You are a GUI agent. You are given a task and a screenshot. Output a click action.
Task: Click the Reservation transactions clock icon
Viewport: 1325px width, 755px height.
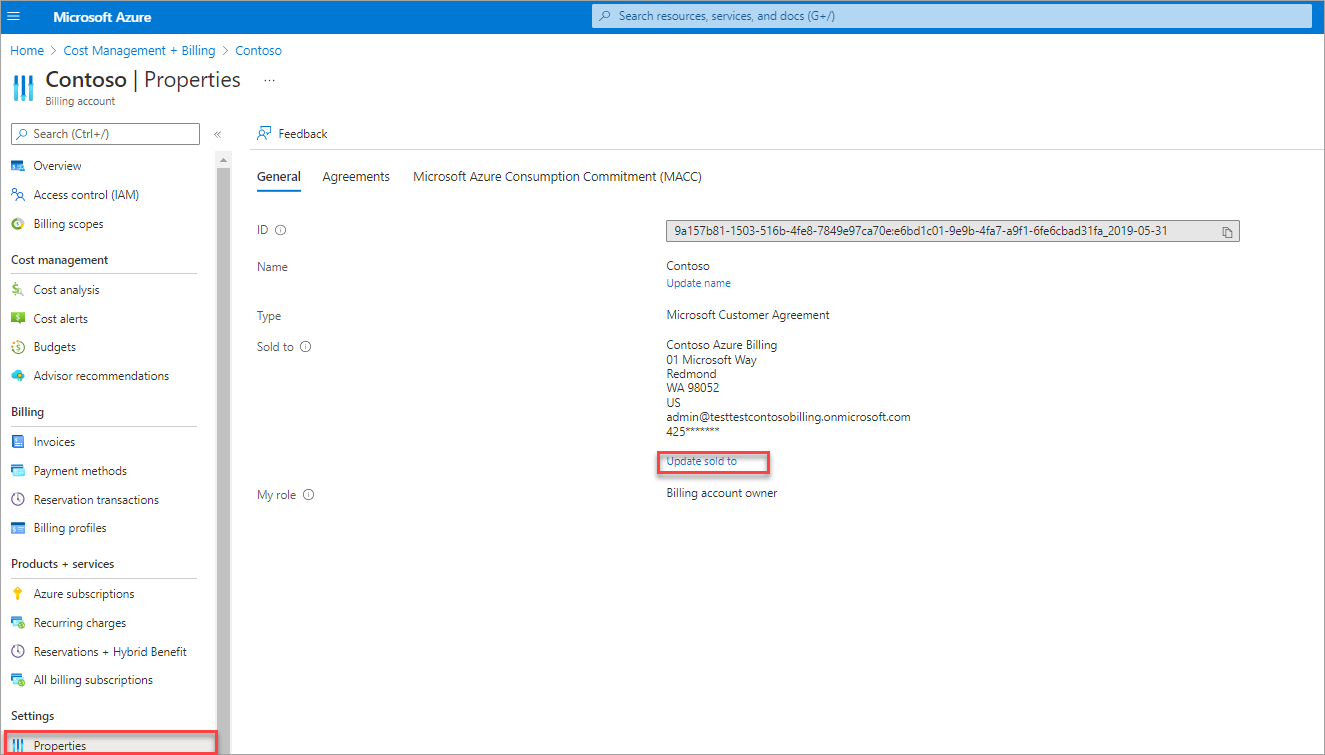tap(18, 500)
